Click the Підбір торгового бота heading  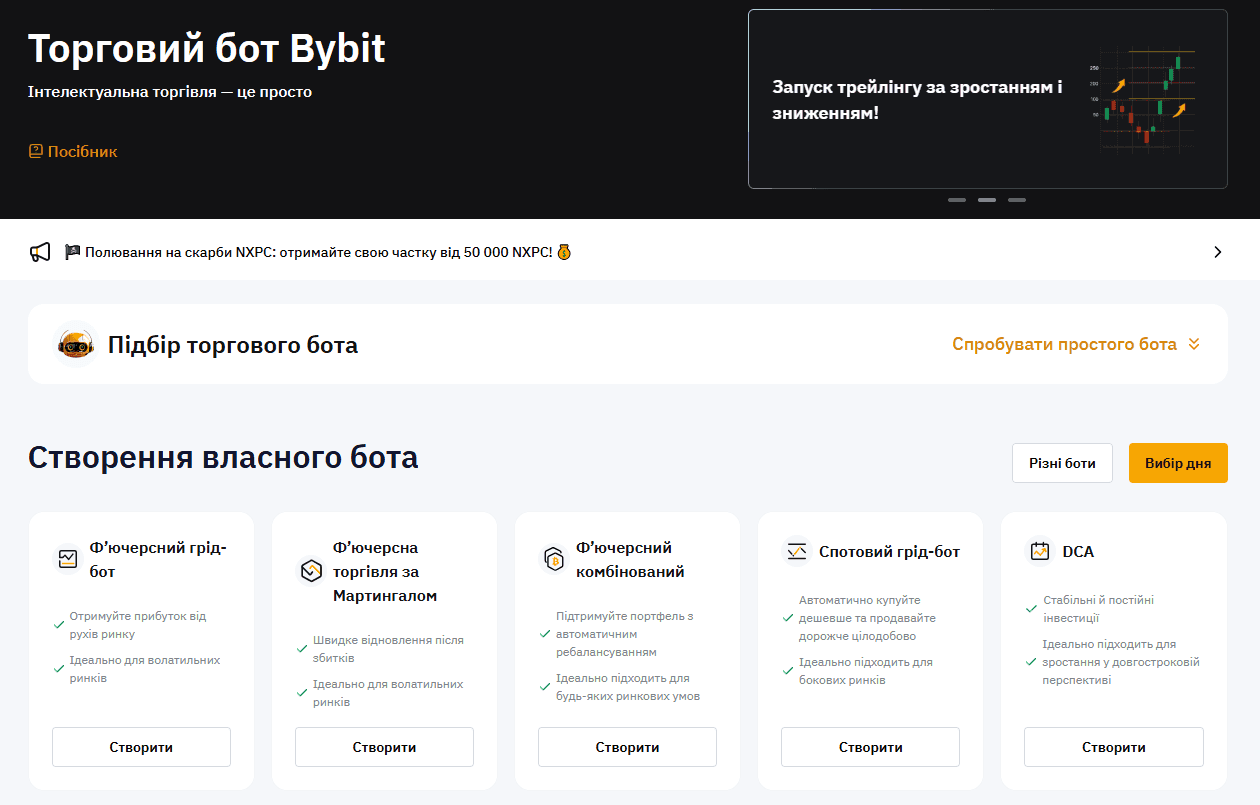pyautogui.click(x=233, y=345)
